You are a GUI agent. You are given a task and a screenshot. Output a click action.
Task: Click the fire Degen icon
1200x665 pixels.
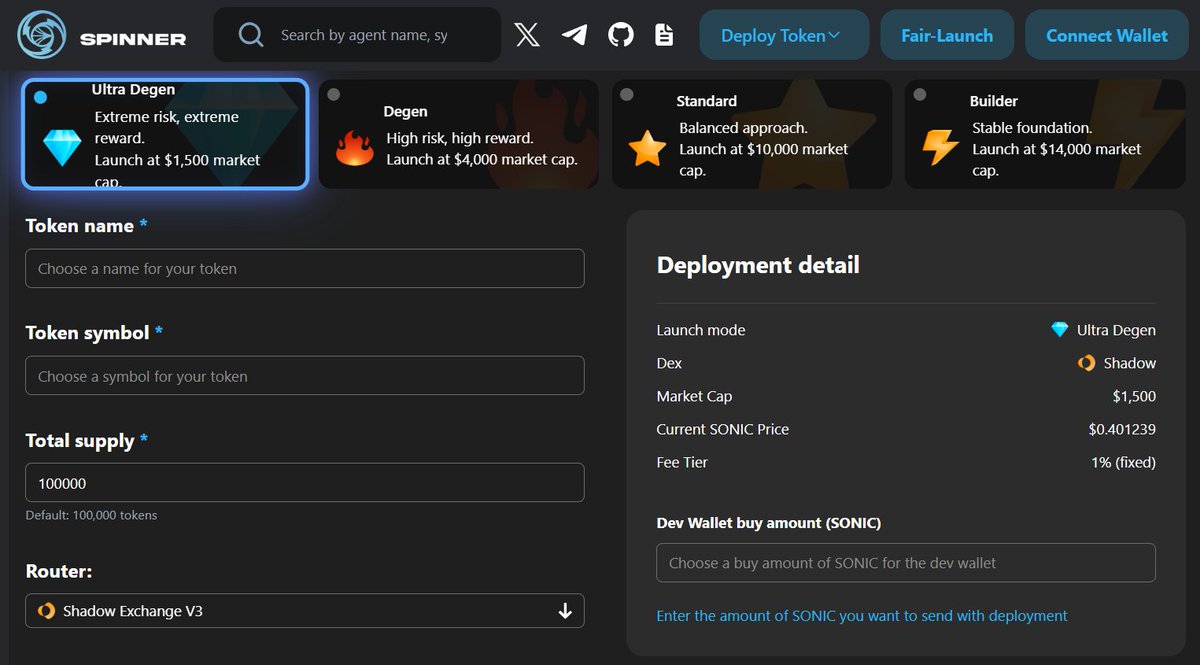pyautogui.click(x=354, y=148)
